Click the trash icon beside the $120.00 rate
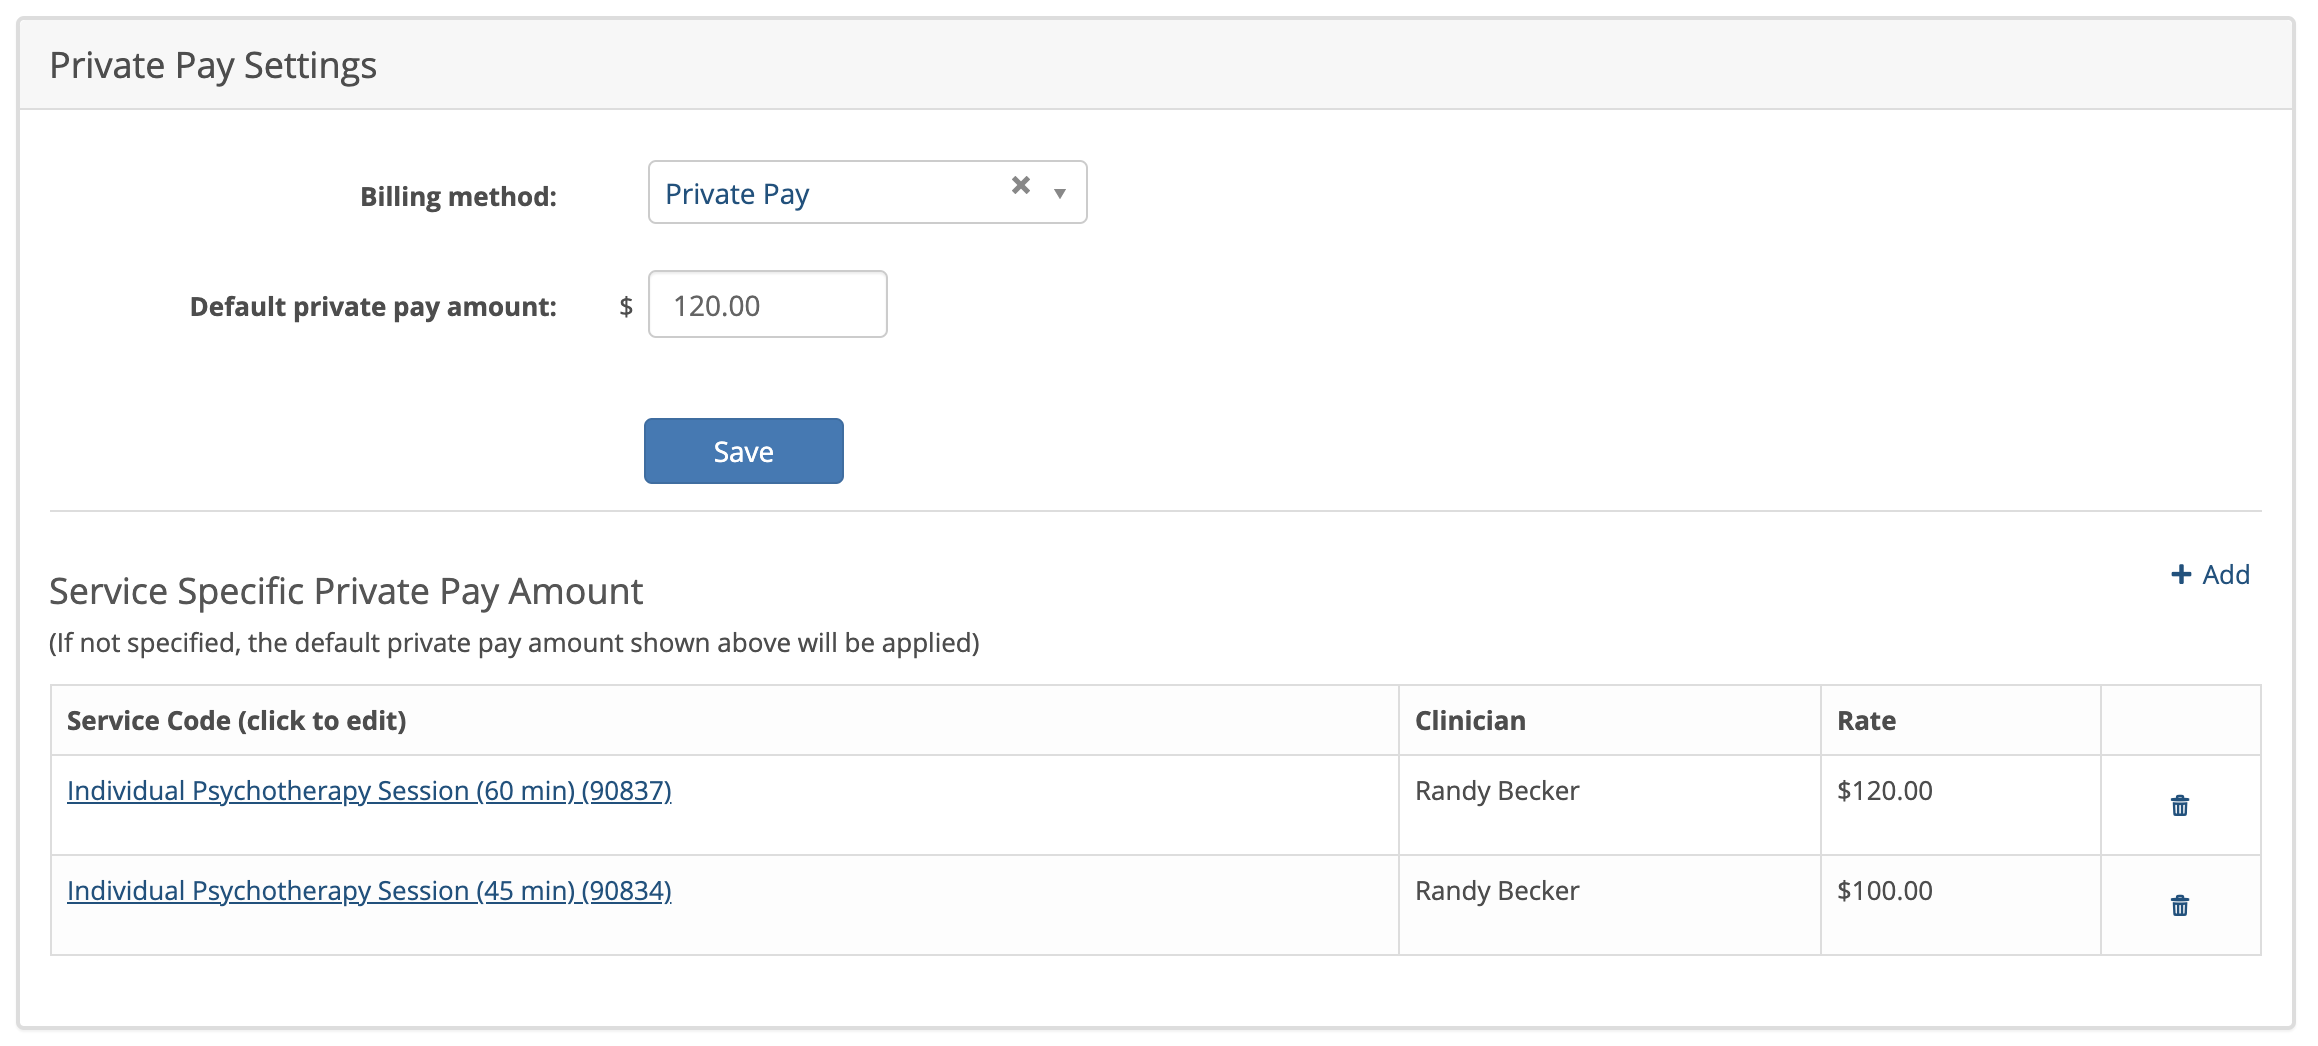Viewport: 2318px width, 1046px height. point(2180,803)
